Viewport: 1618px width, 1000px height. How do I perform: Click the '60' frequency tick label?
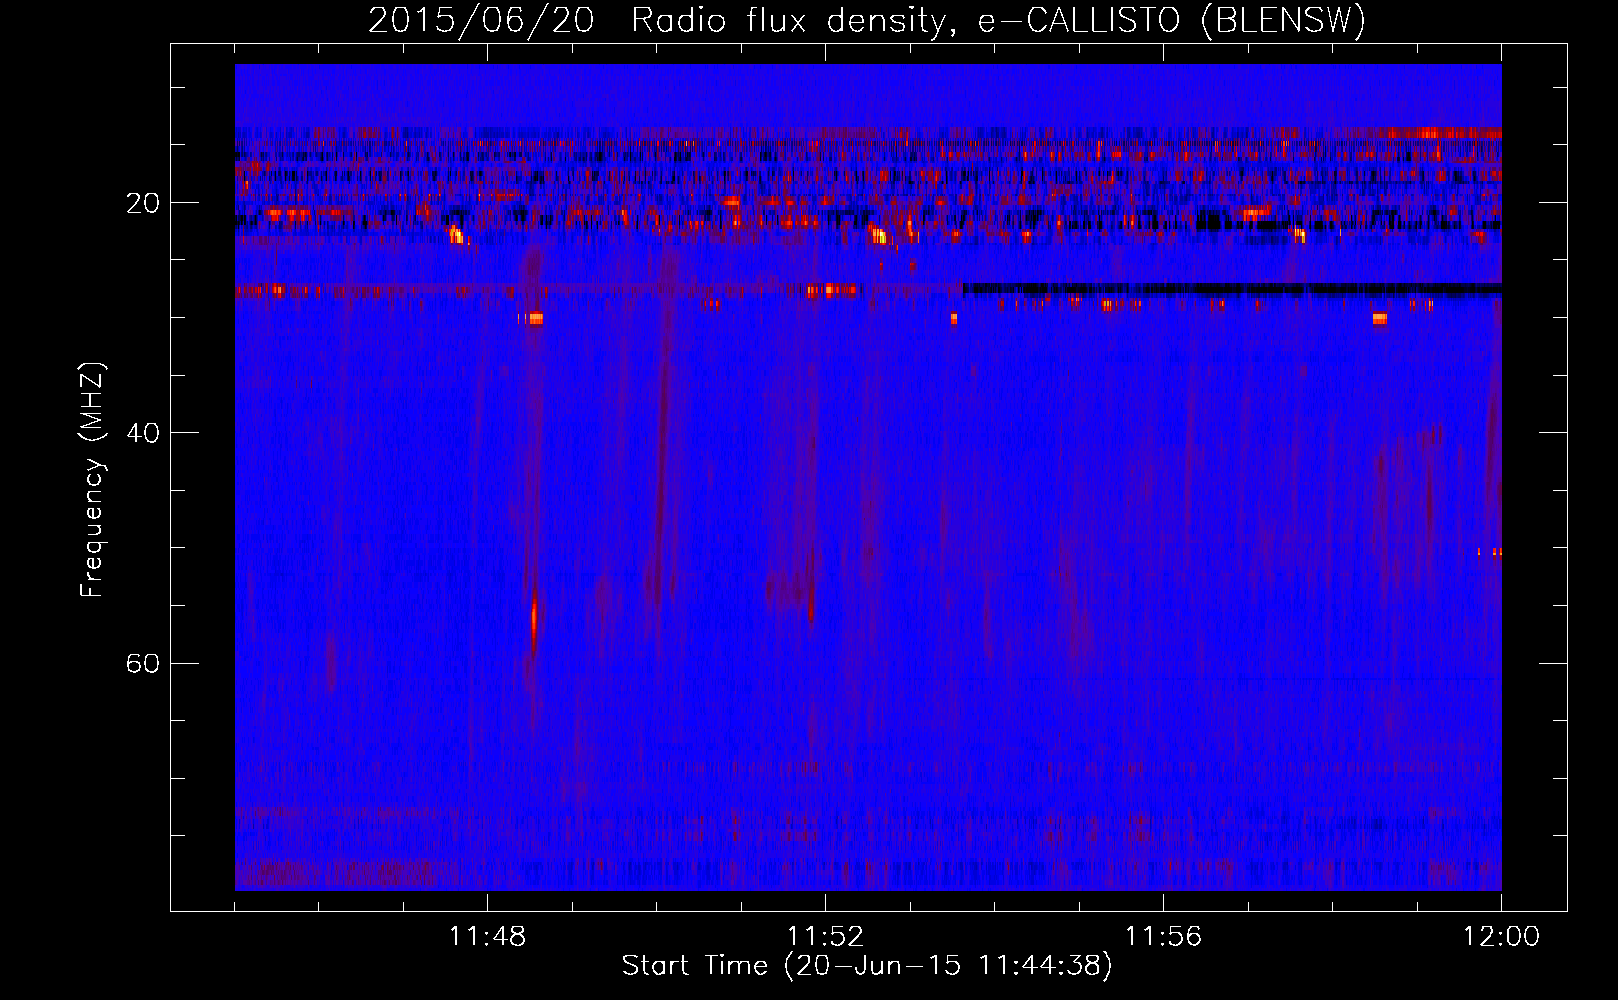143,663
